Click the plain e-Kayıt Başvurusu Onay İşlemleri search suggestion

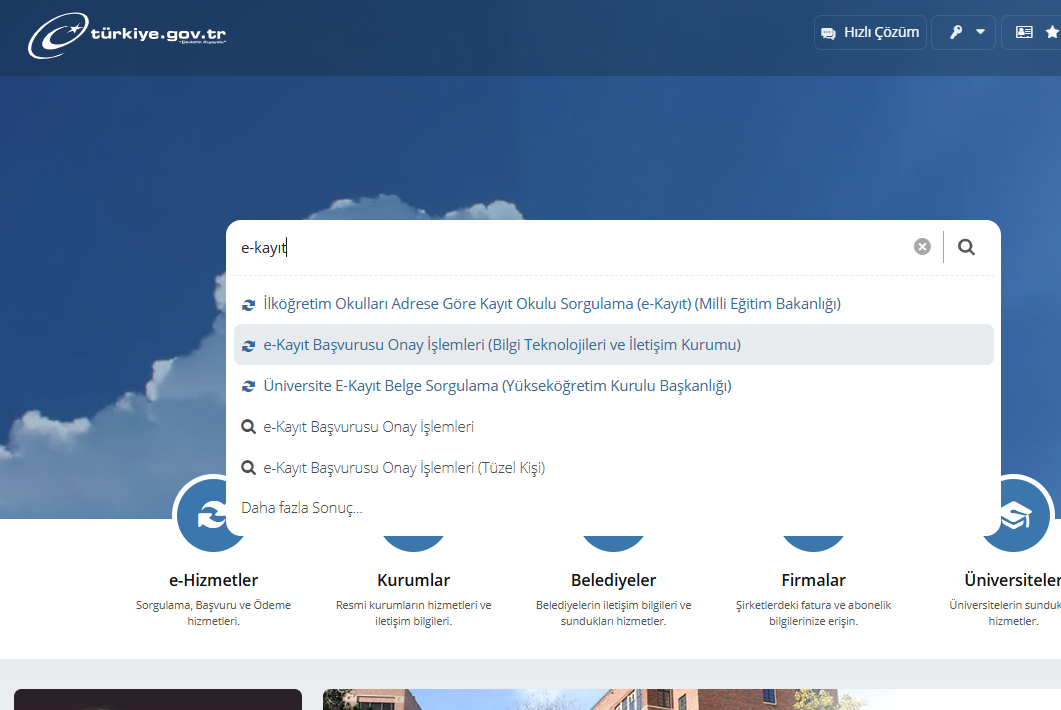pos(368,427)
